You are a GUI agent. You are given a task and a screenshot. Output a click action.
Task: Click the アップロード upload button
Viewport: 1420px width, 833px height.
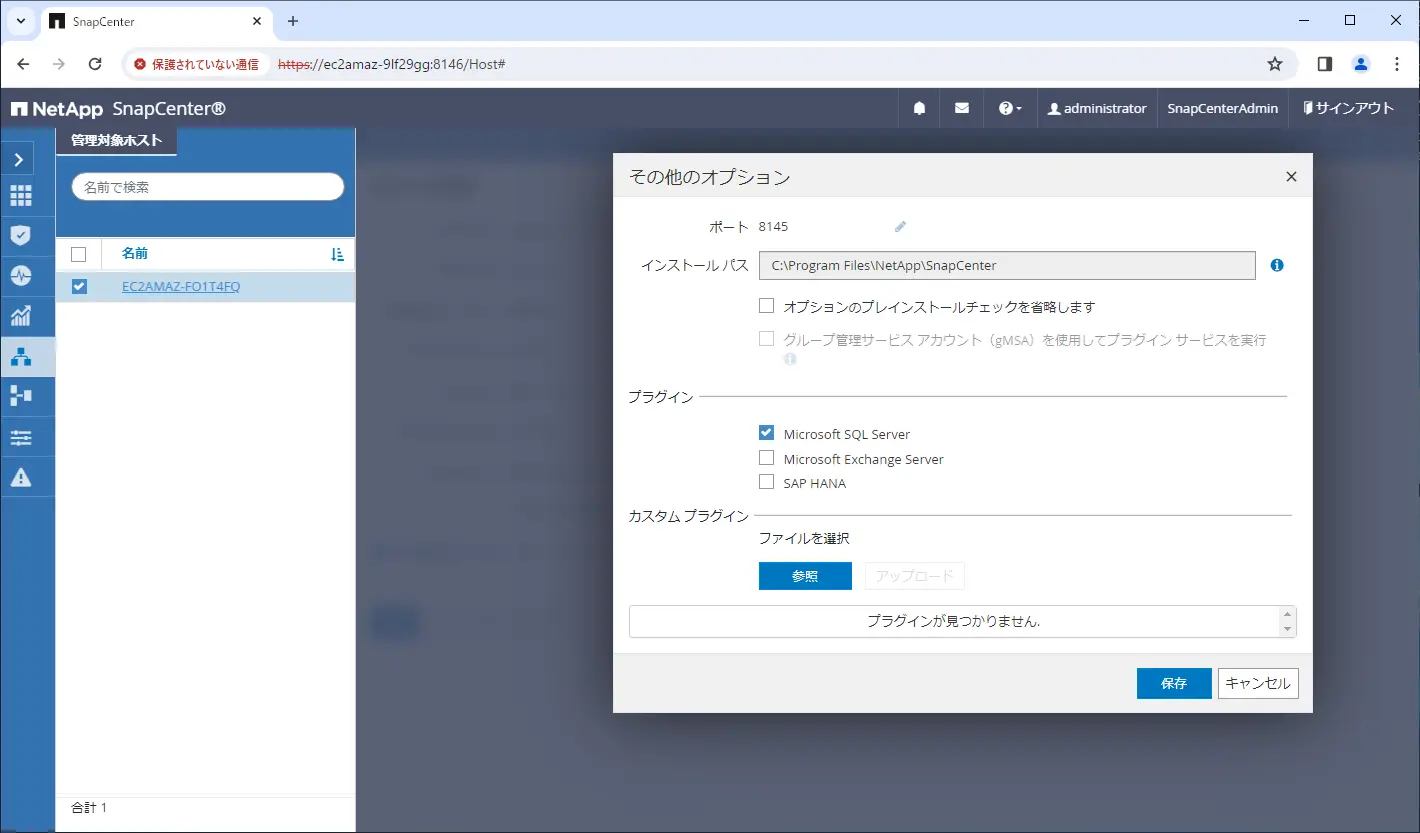[x=914, y=576]
